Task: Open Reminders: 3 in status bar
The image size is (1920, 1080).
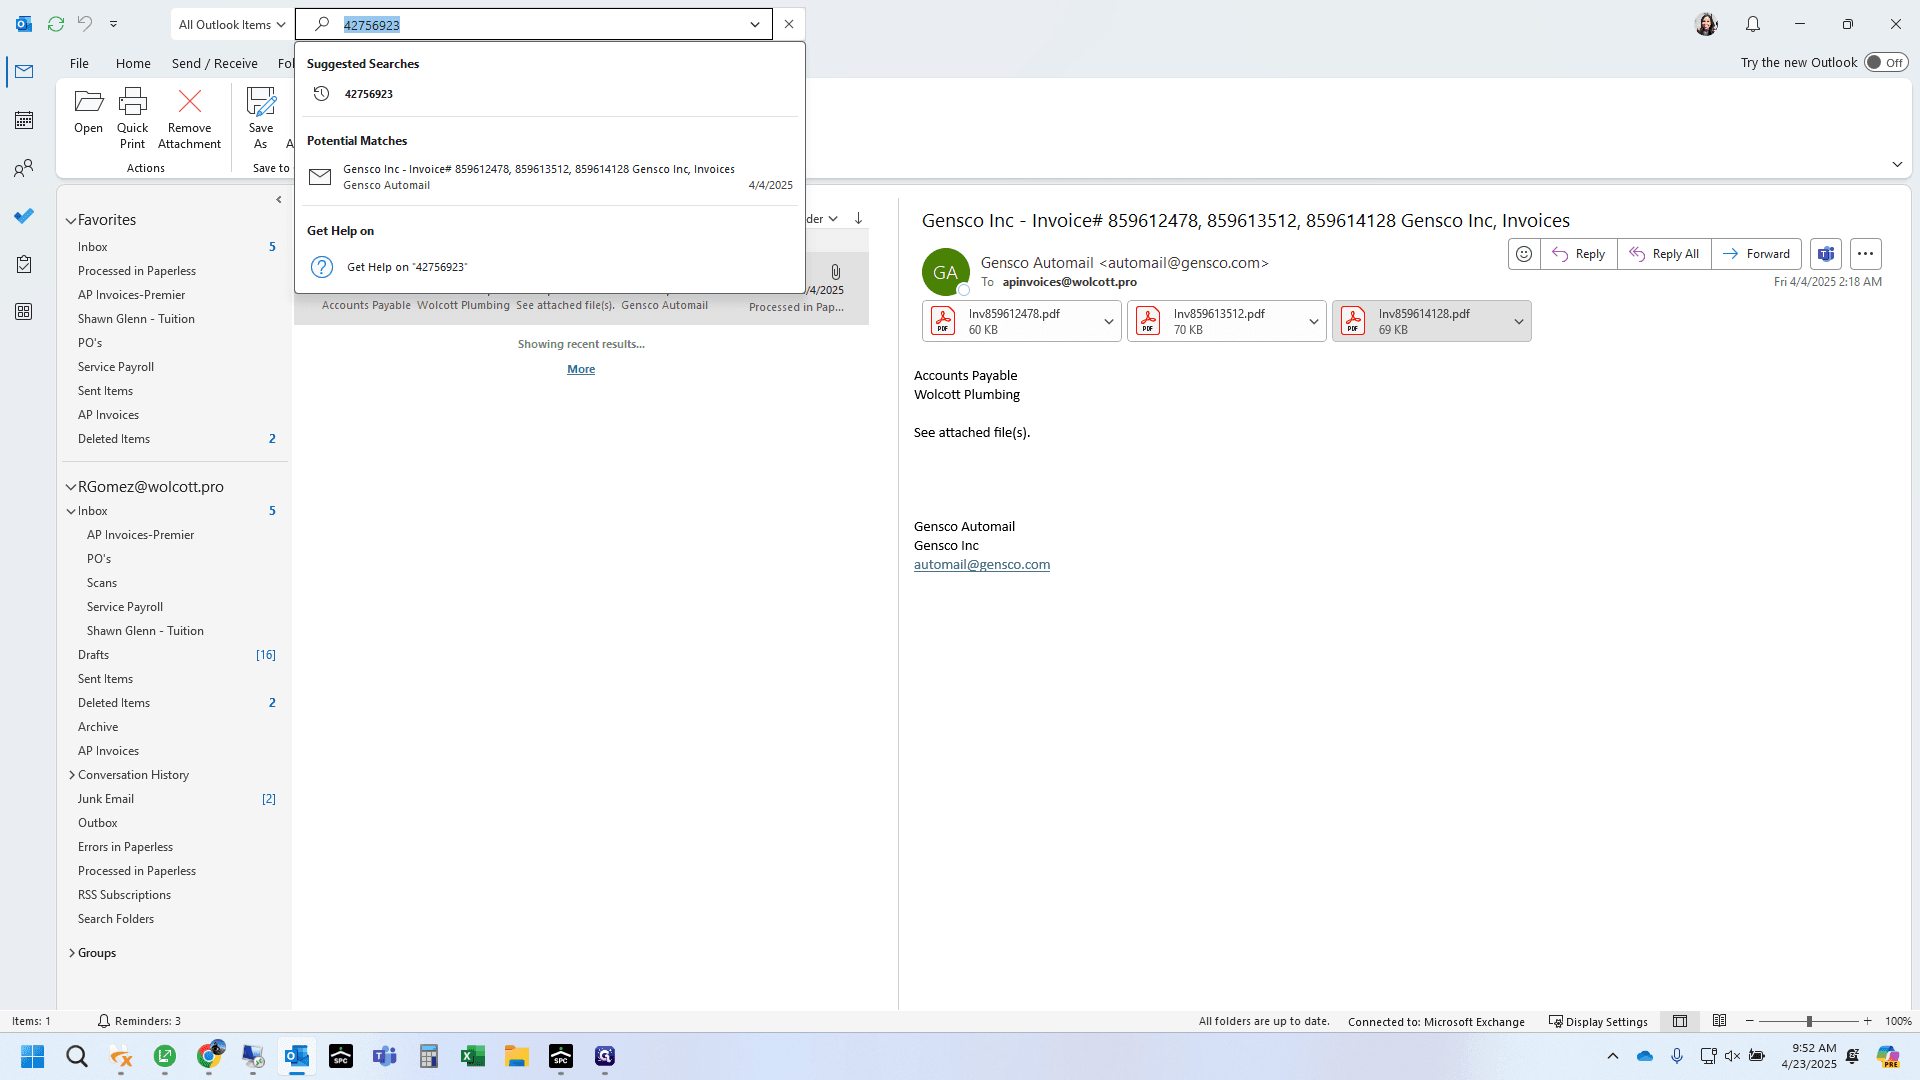Action: [x=139, y=1021]
